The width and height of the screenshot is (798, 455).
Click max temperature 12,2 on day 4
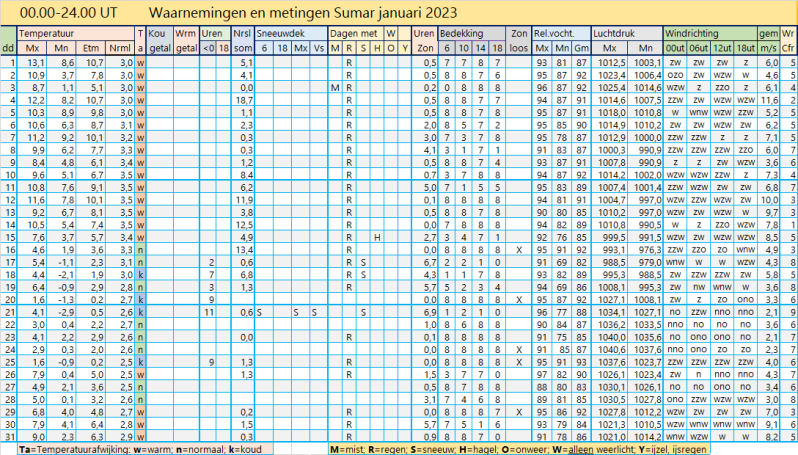tap(37, 100)
